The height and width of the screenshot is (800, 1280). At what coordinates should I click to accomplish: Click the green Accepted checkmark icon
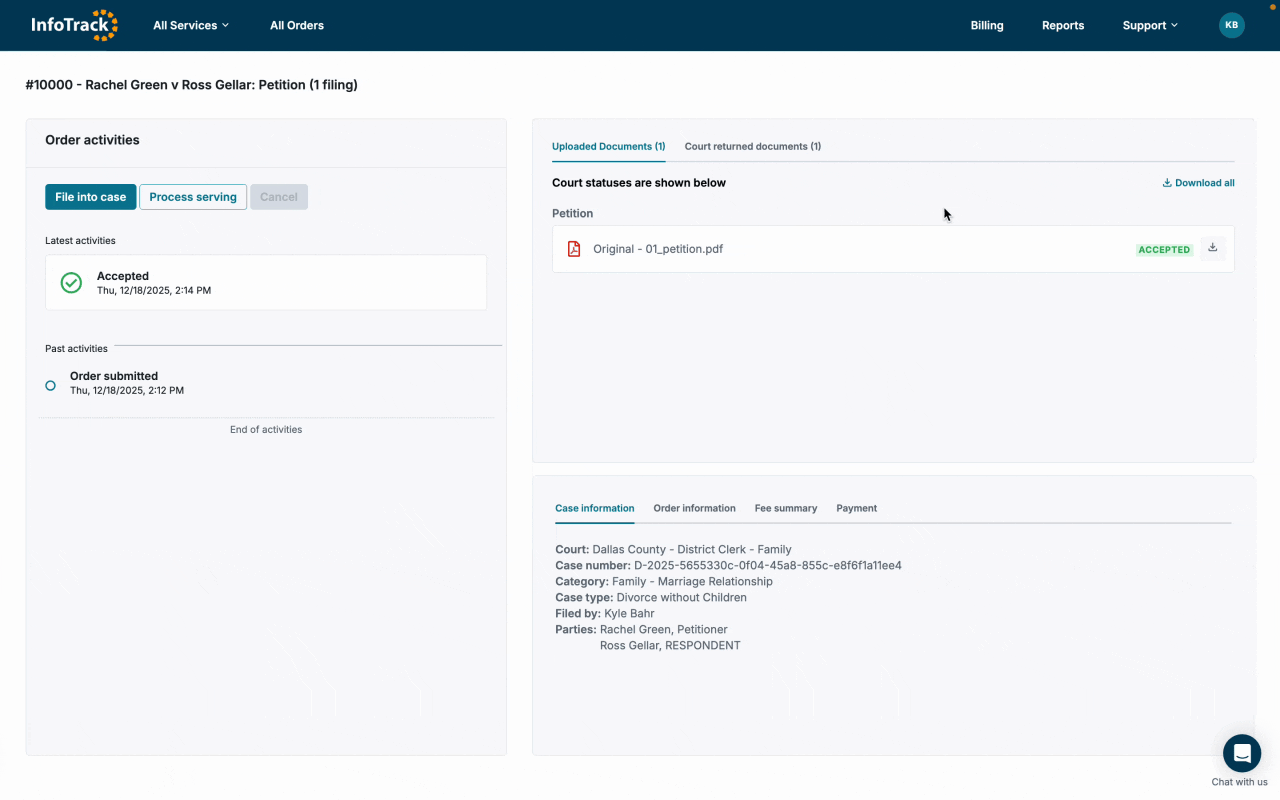pyautogui.click(x=71, y=283)
